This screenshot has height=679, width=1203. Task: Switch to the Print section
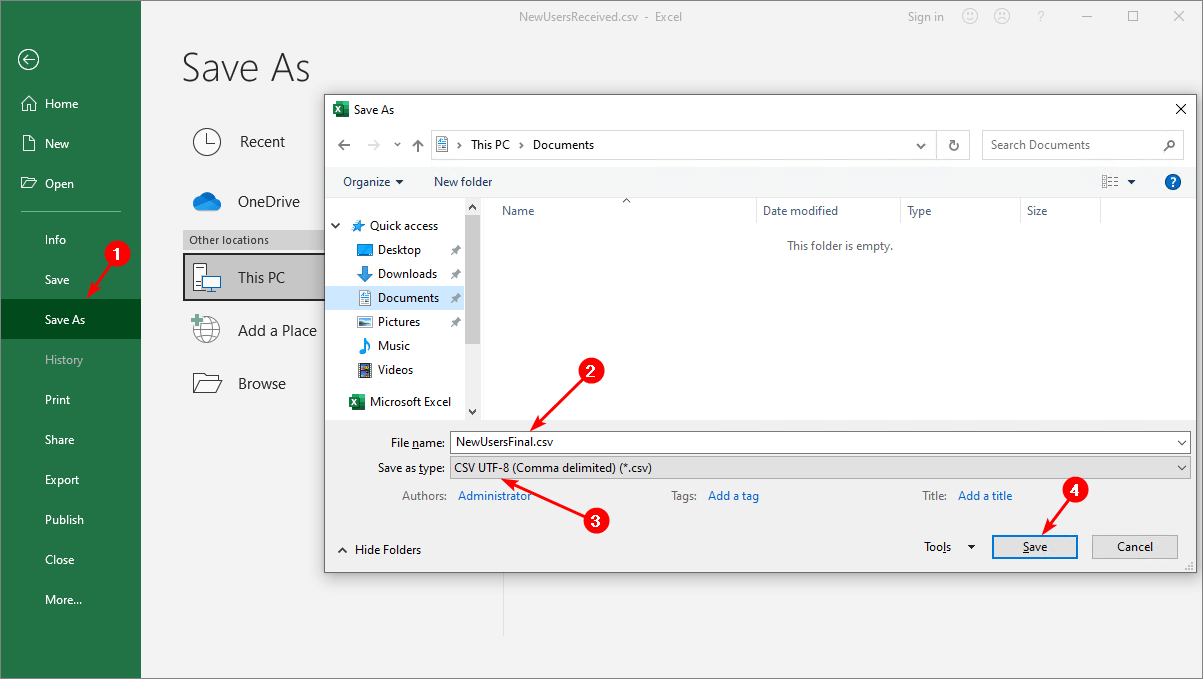[57, 399]
